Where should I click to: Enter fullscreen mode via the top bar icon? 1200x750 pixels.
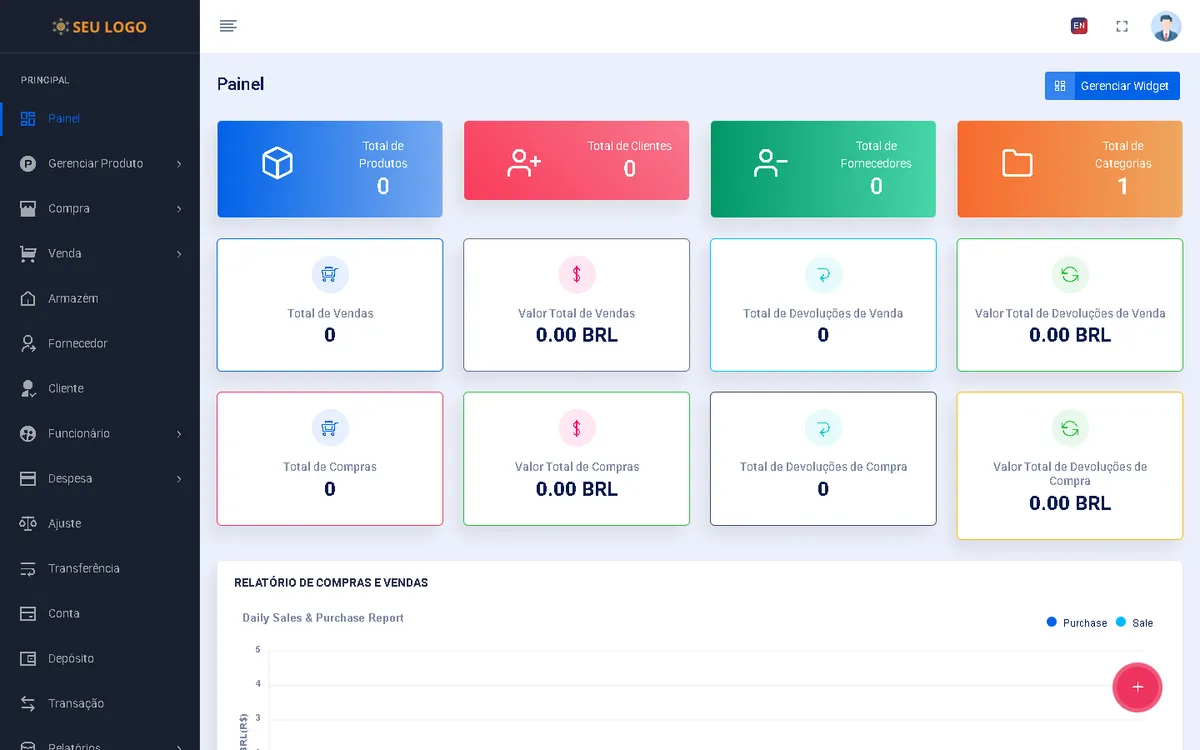tap(1122, 26)
